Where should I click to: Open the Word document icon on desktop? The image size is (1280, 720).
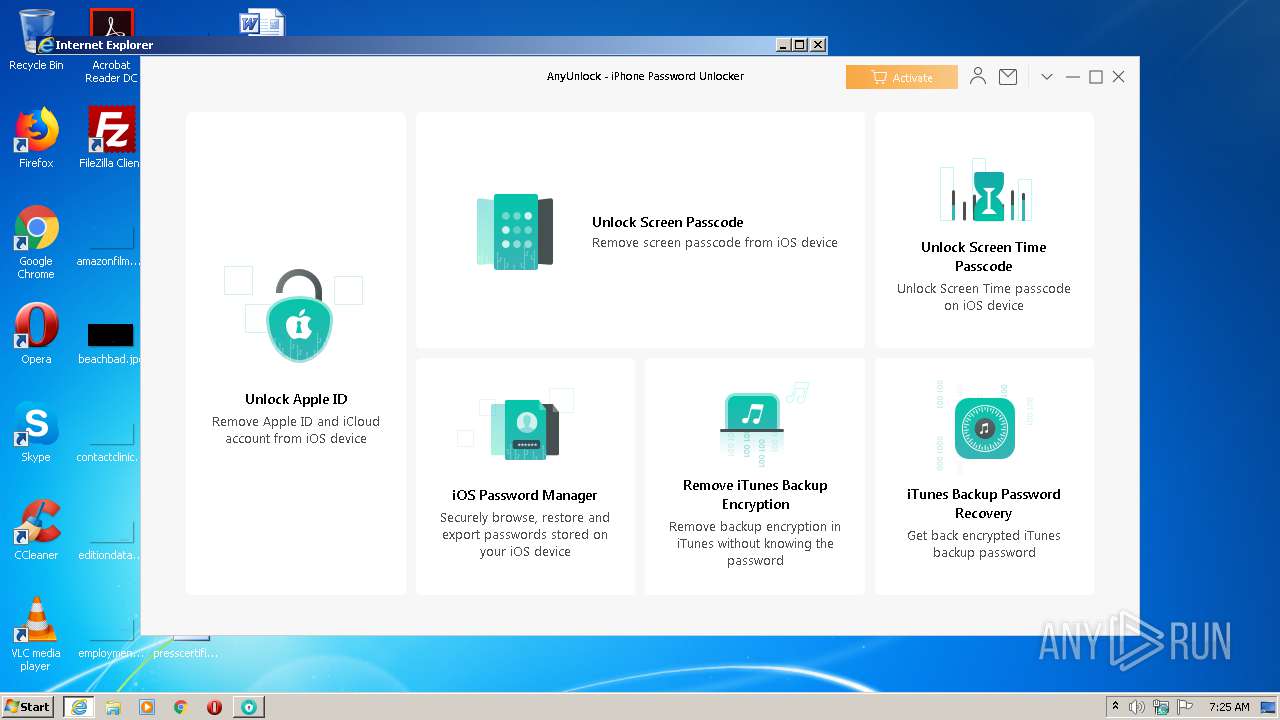(262, 23)
